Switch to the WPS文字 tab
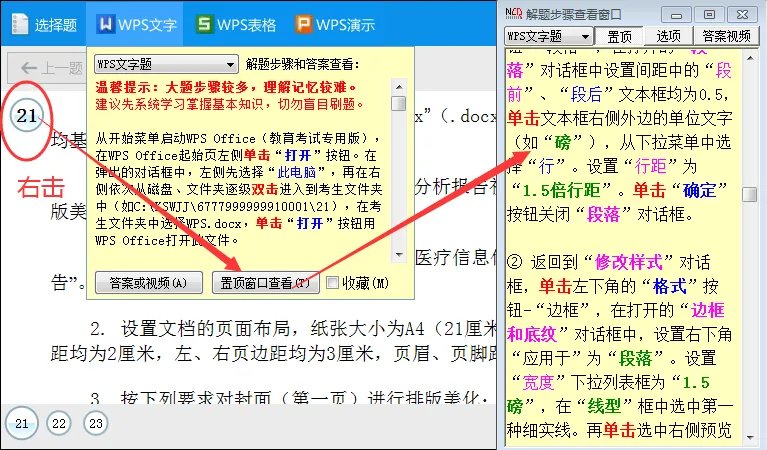Image resolution: width=767 pixels, height=450 pixels. click(136, 24)
